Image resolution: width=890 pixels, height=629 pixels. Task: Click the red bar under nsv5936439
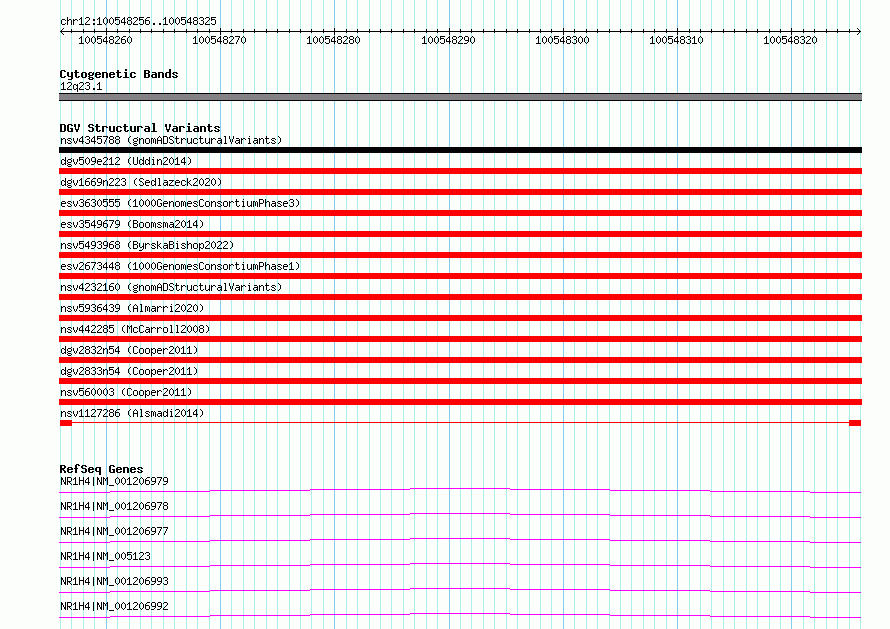coord(460,318)
